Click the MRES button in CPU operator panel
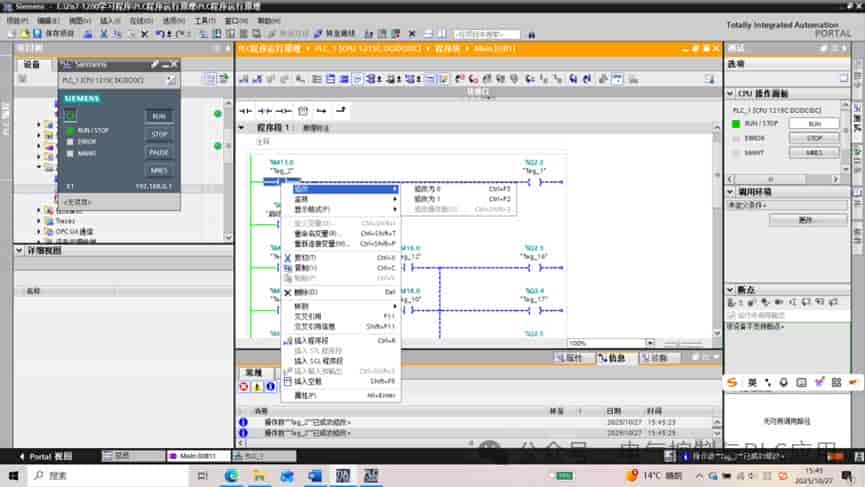This screenshot has width=865, height=487. [x=814, y=153]
